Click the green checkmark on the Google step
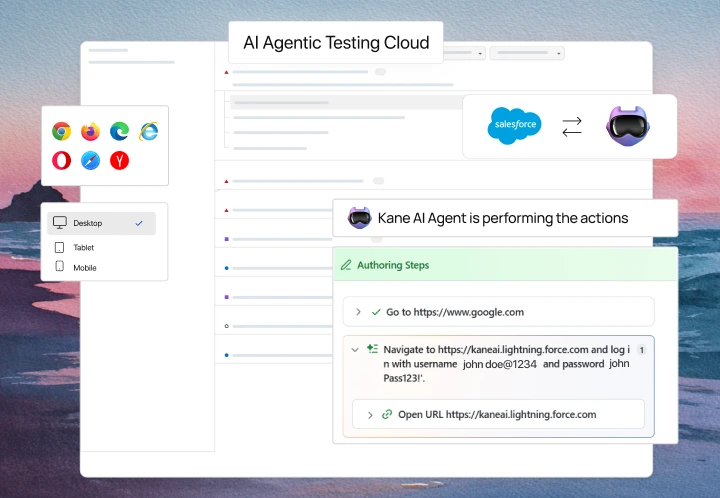The width and height of the screenshot is (720, 498). click(376, 312)
